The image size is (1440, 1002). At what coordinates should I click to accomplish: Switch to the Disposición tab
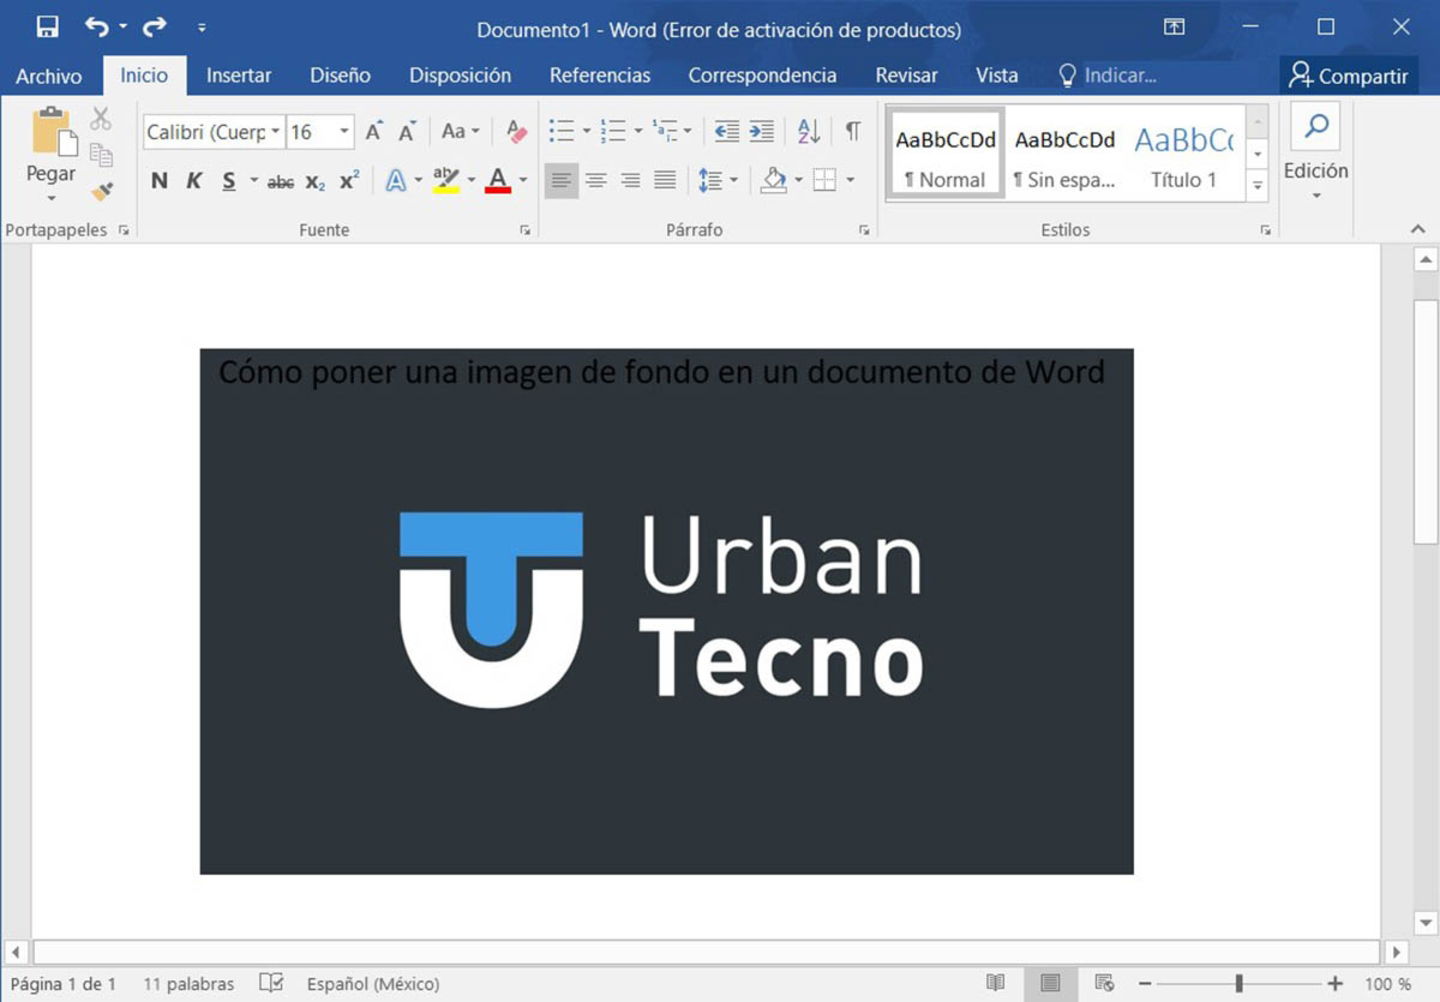[460, 76]
